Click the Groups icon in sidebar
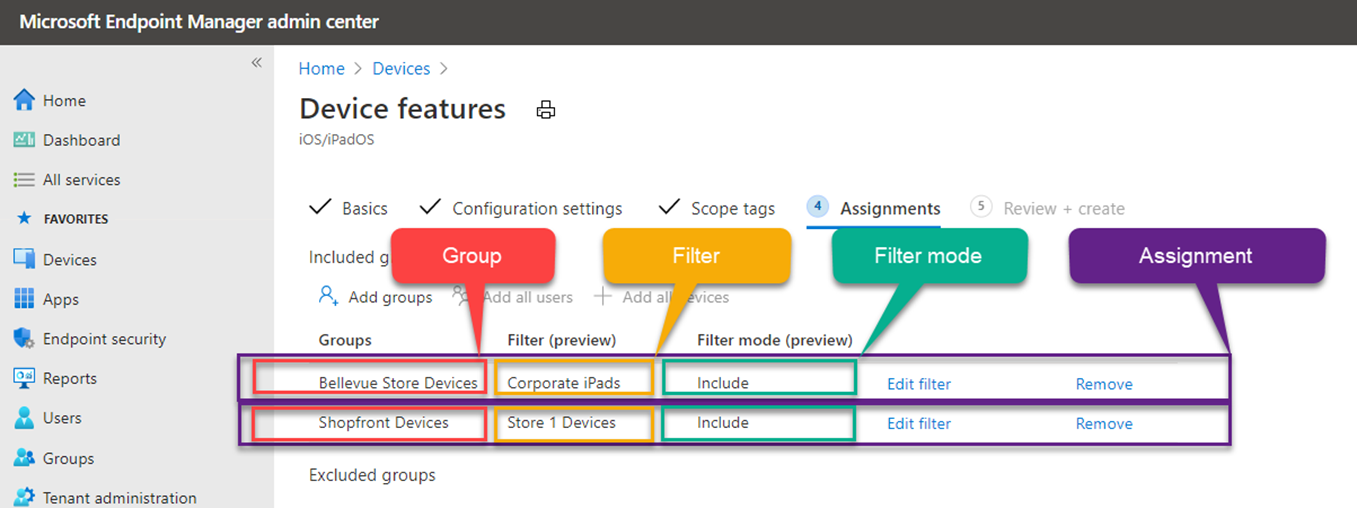Image resolution: width=1357 pixels, height=508 pixels. click(24, 458)
